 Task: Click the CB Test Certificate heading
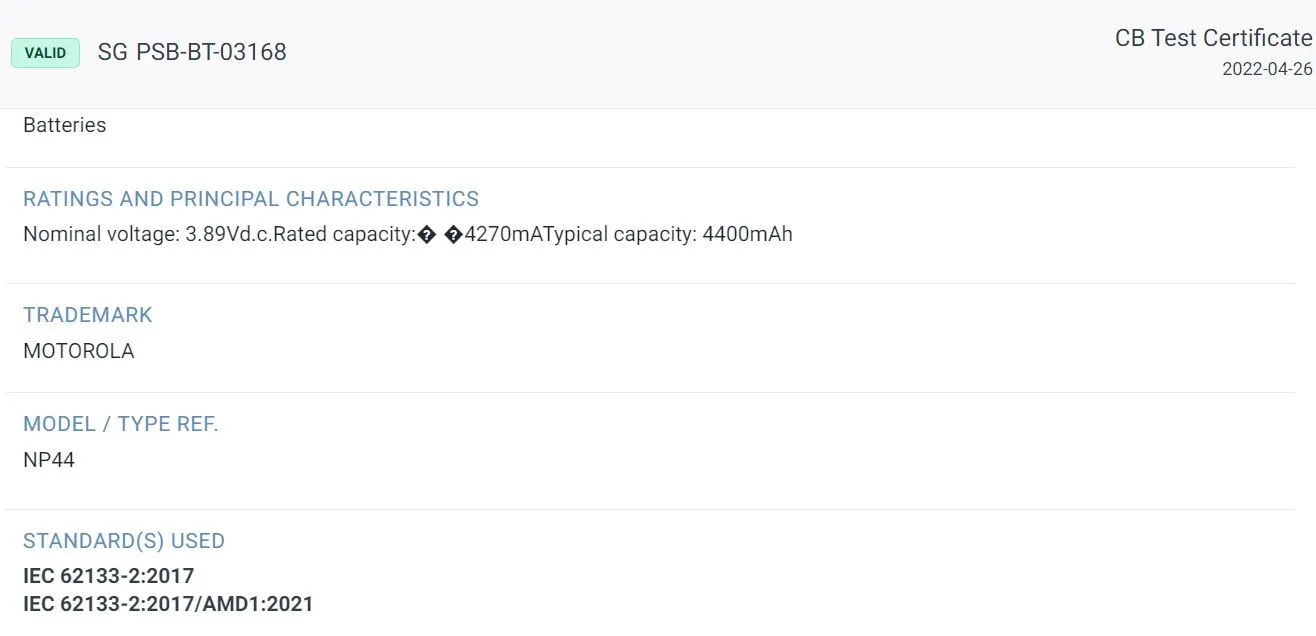1213,38
